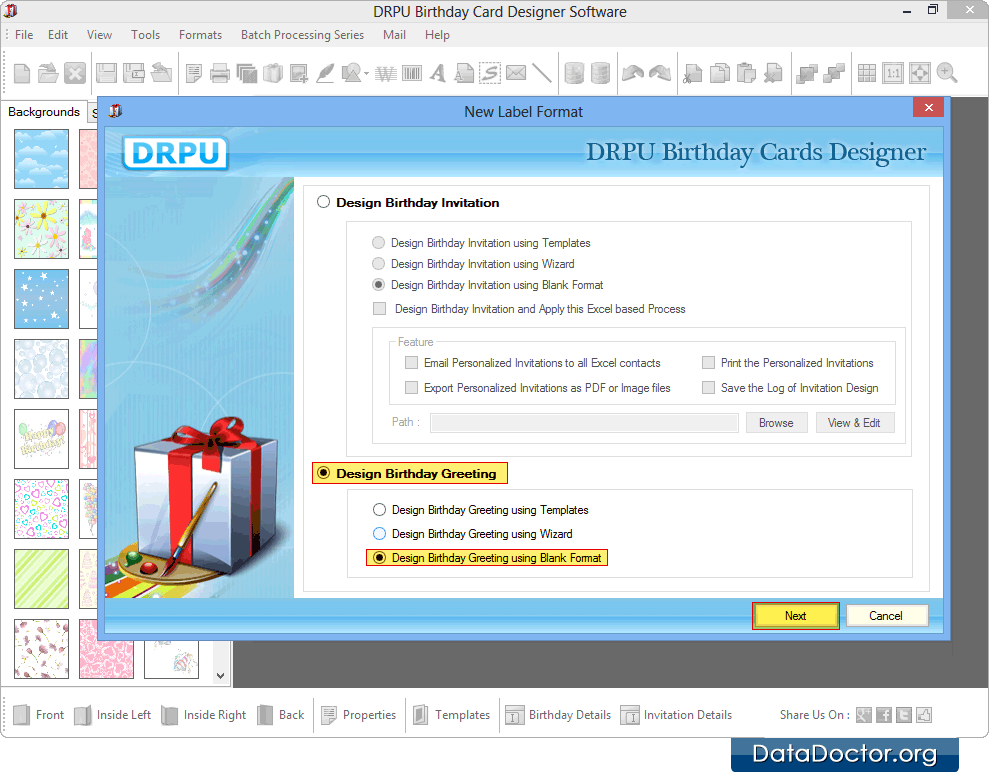
Task: Open the Mail menu
Action: coord(394,35)
